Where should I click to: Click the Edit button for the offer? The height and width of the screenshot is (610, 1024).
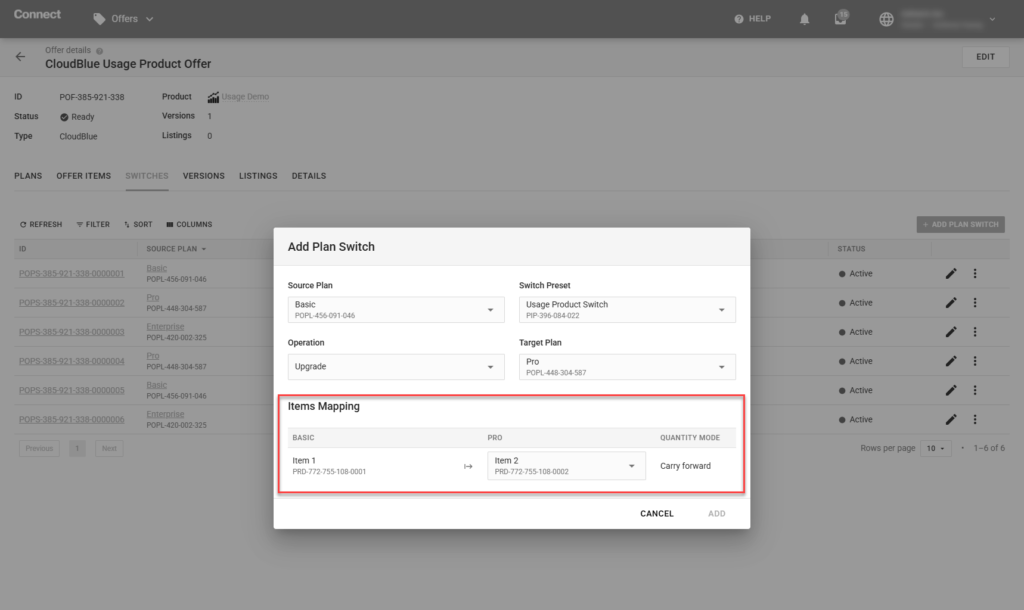tap(985, 57)
